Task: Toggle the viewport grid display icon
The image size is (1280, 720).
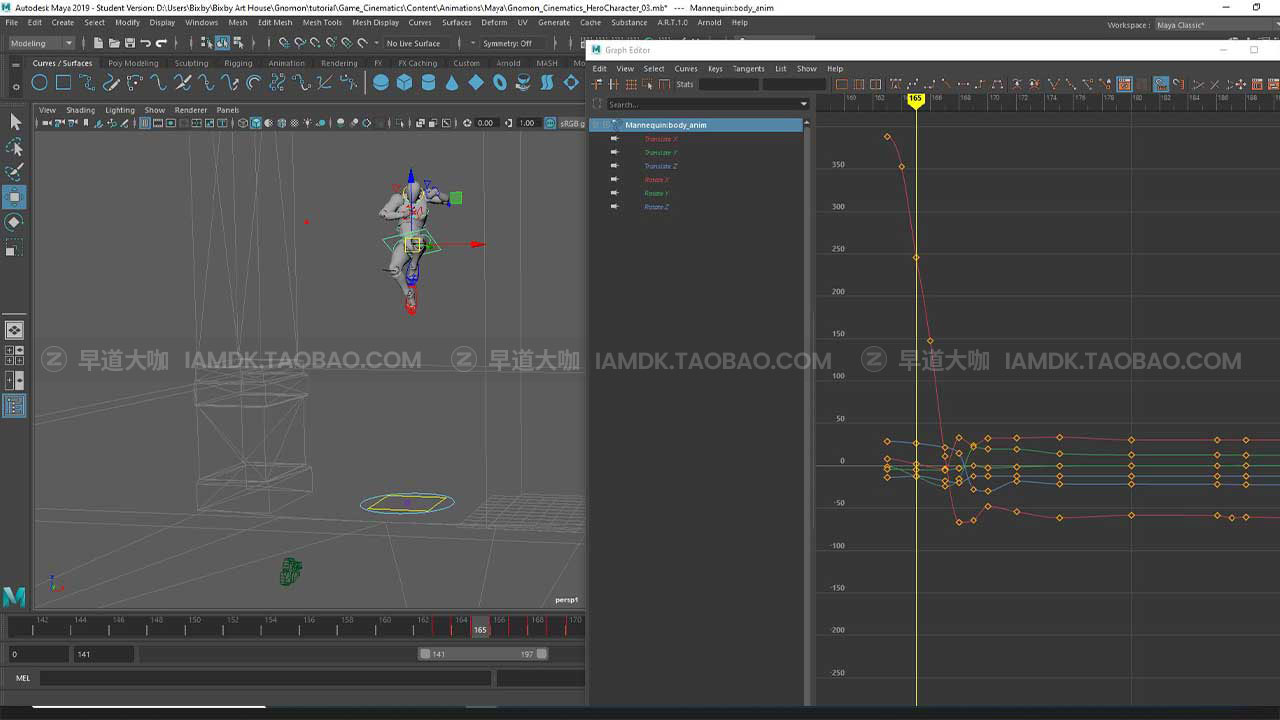Action: [x=145, y=123]
